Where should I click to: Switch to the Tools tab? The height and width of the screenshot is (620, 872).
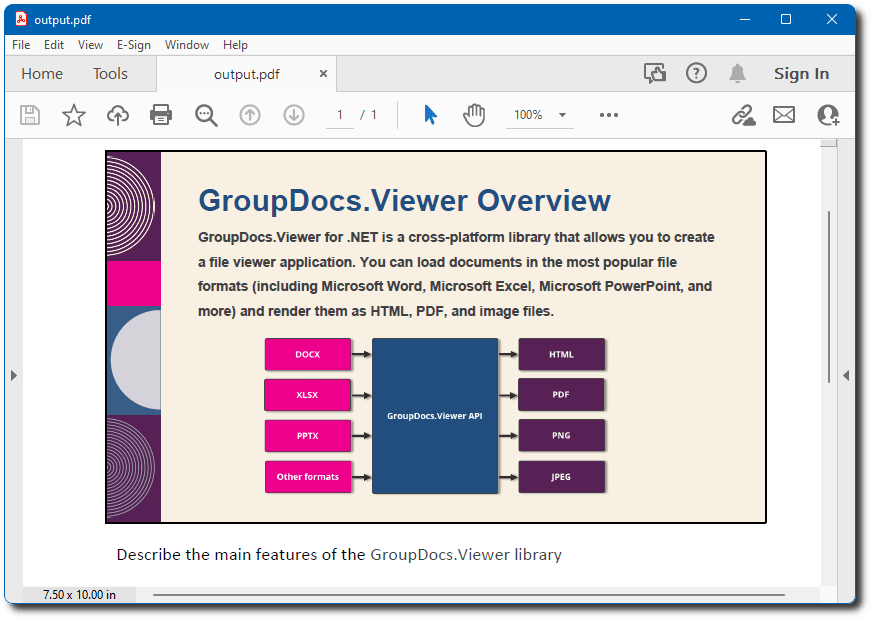(x=109, y=73)
